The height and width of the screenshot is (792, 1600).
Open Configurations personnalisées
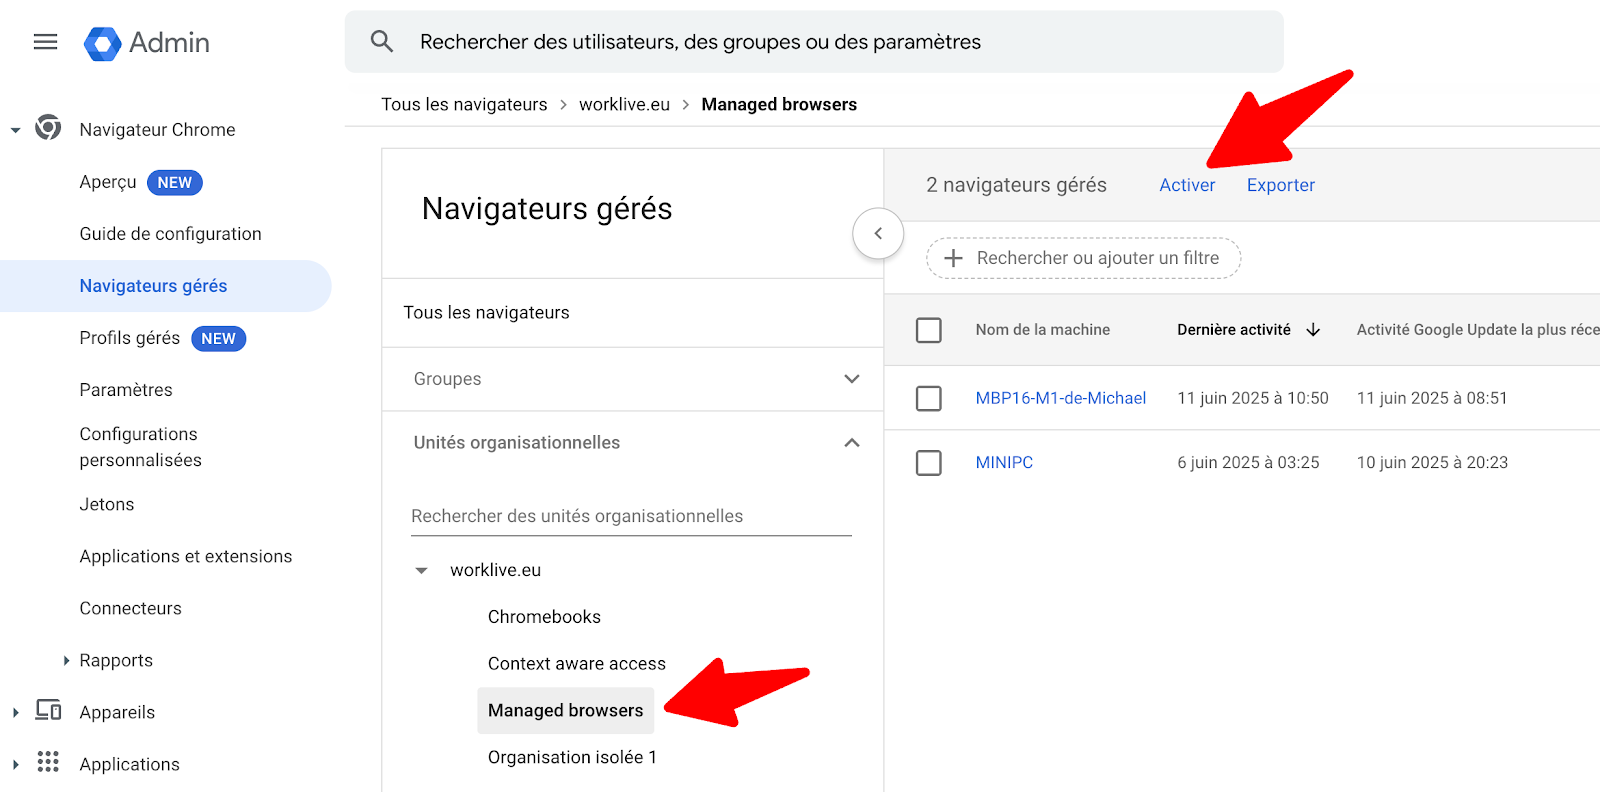point(140,447)
